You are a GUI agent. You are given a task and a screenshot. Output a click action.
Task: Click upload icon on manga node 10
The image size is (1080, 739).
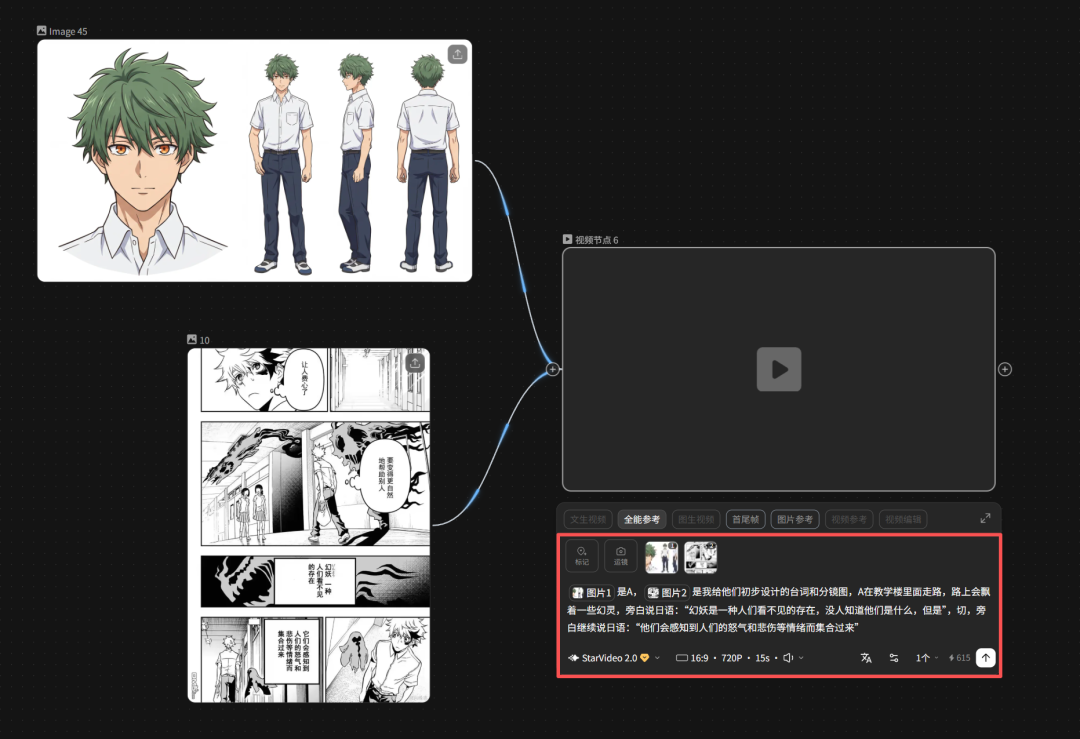415,362
